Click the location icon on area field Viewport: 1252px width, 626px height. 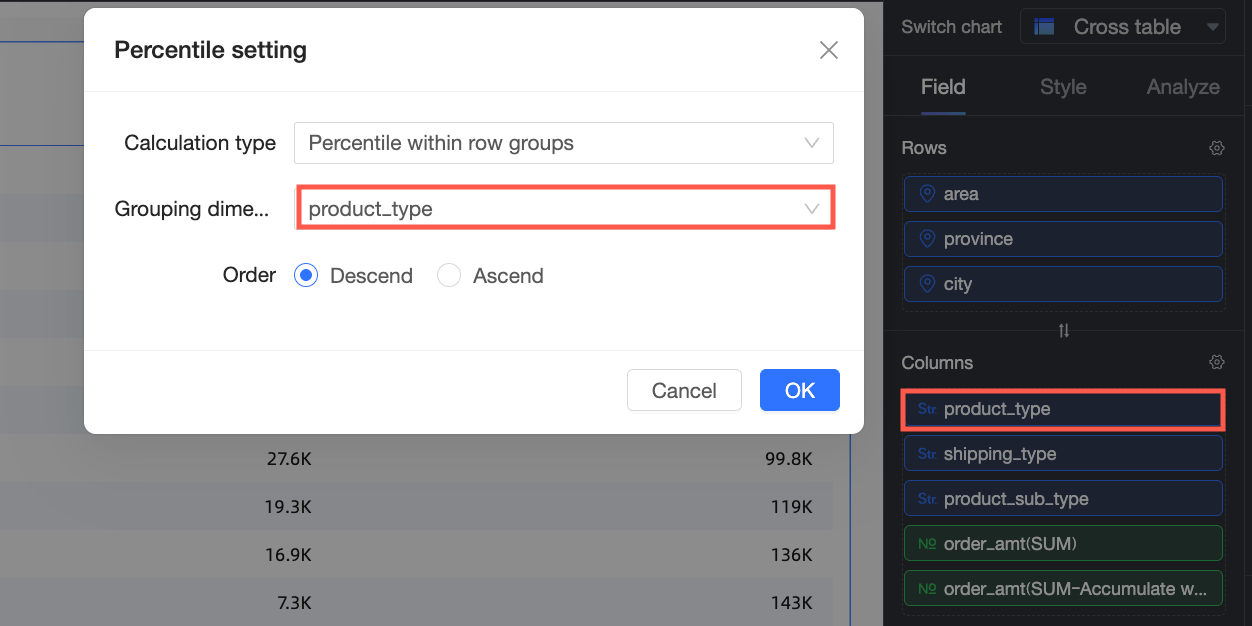pyautogui.click(x=927, y=194)
